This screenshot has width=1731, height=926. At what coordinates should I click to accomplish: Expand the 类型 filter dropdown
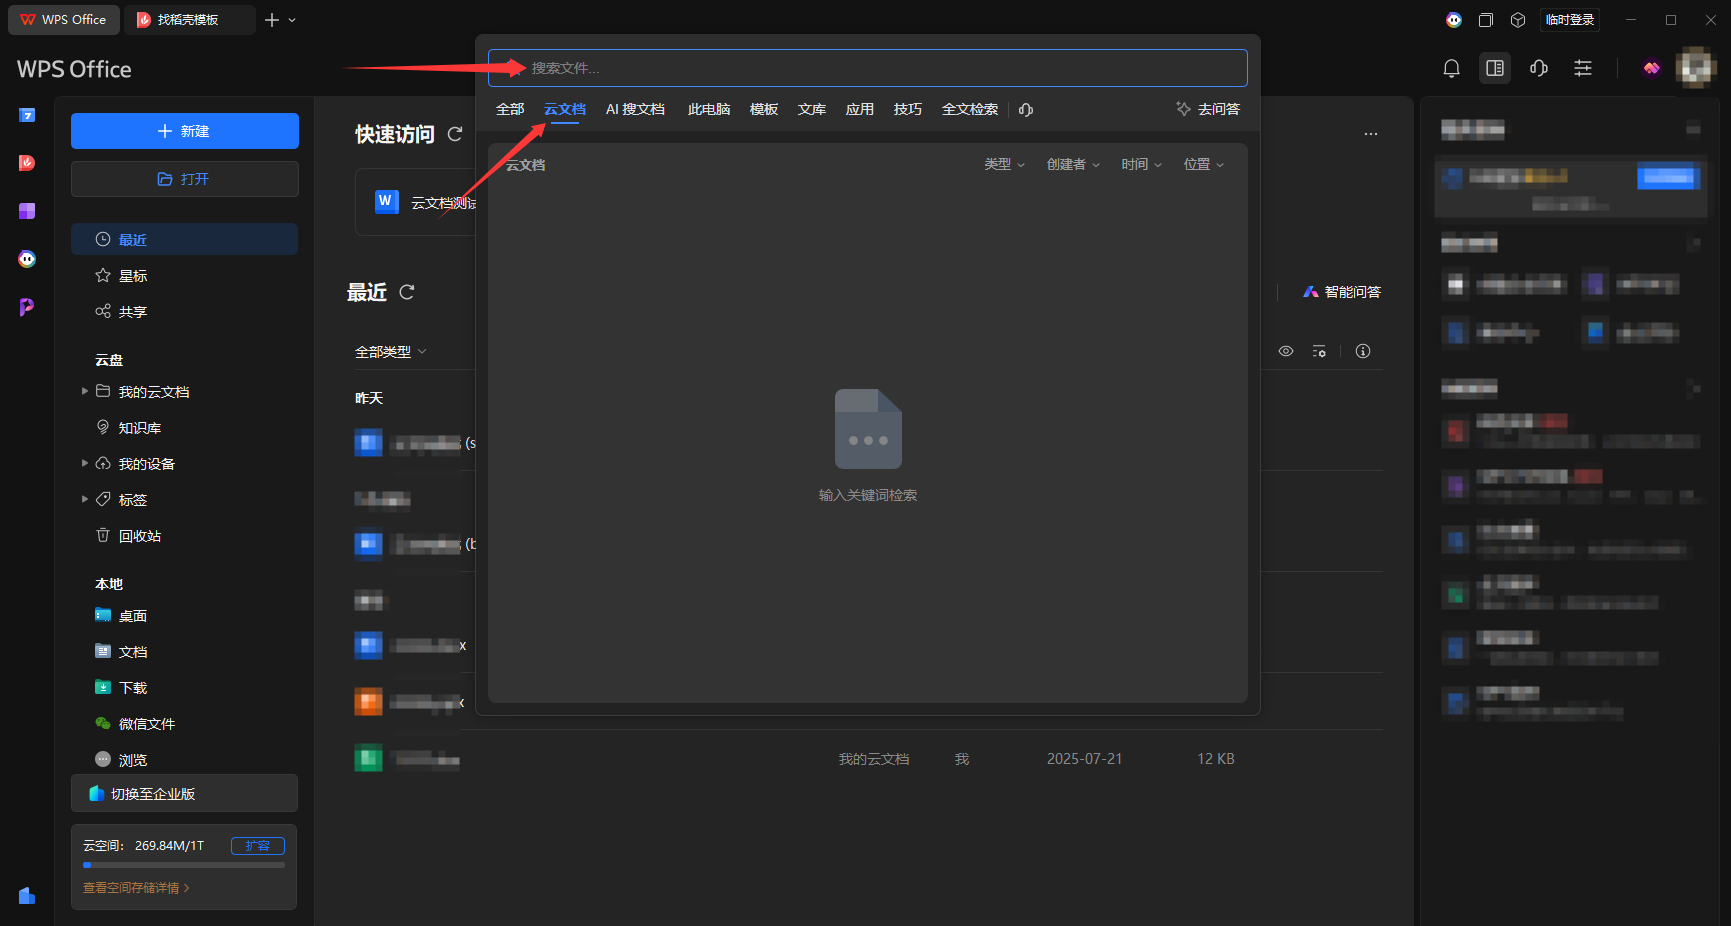[x=1004, y=165]
